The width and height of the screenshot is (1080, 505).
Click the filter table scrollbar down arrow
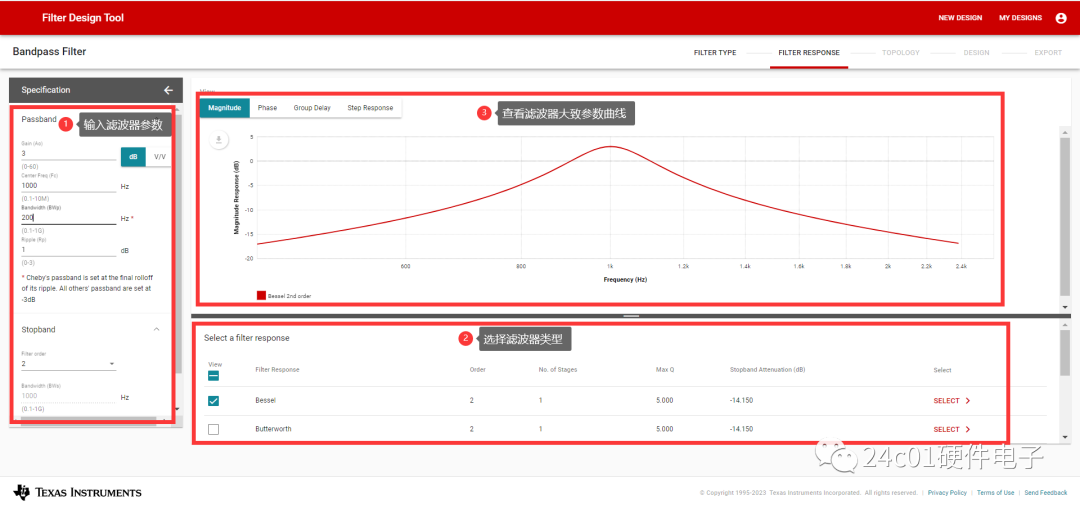(x=1065, y=437)
